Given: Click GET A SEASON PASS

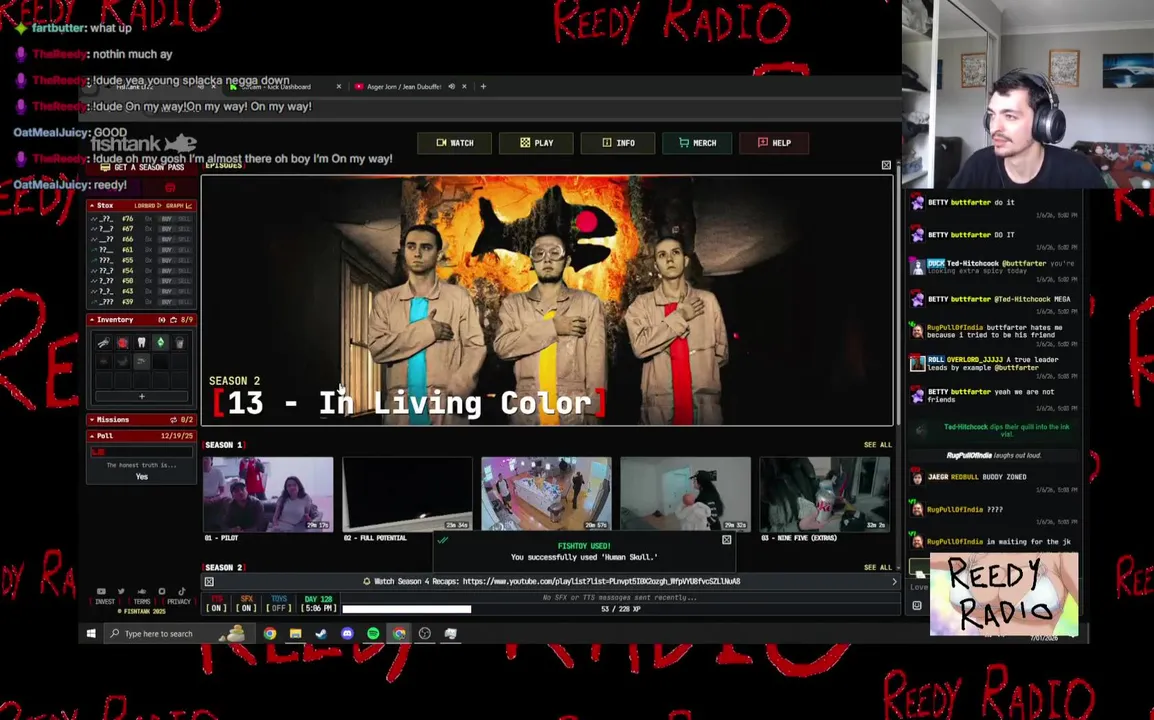Looking at the screenshot, I should point(142,167).
